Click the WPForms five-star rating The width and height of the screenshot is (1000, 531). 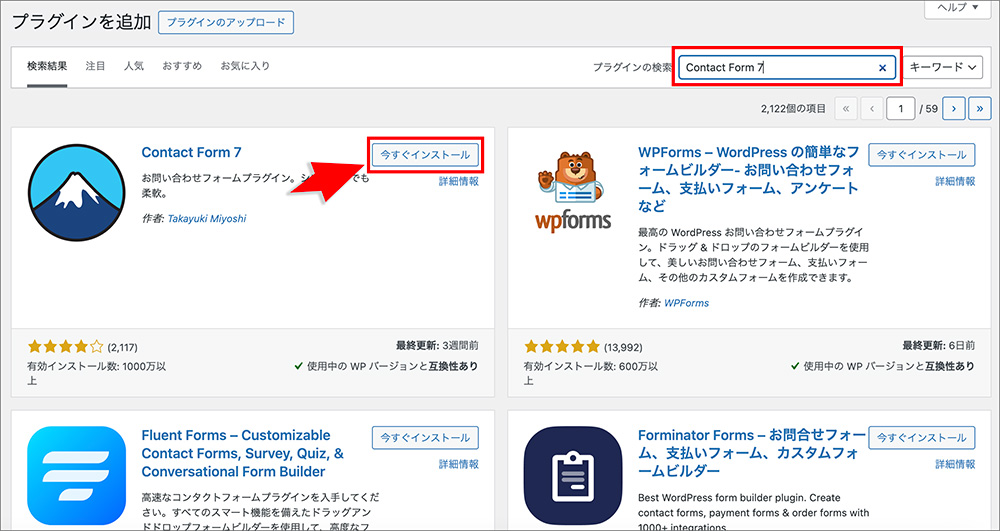pyautogui.click(x=562, y=347)
